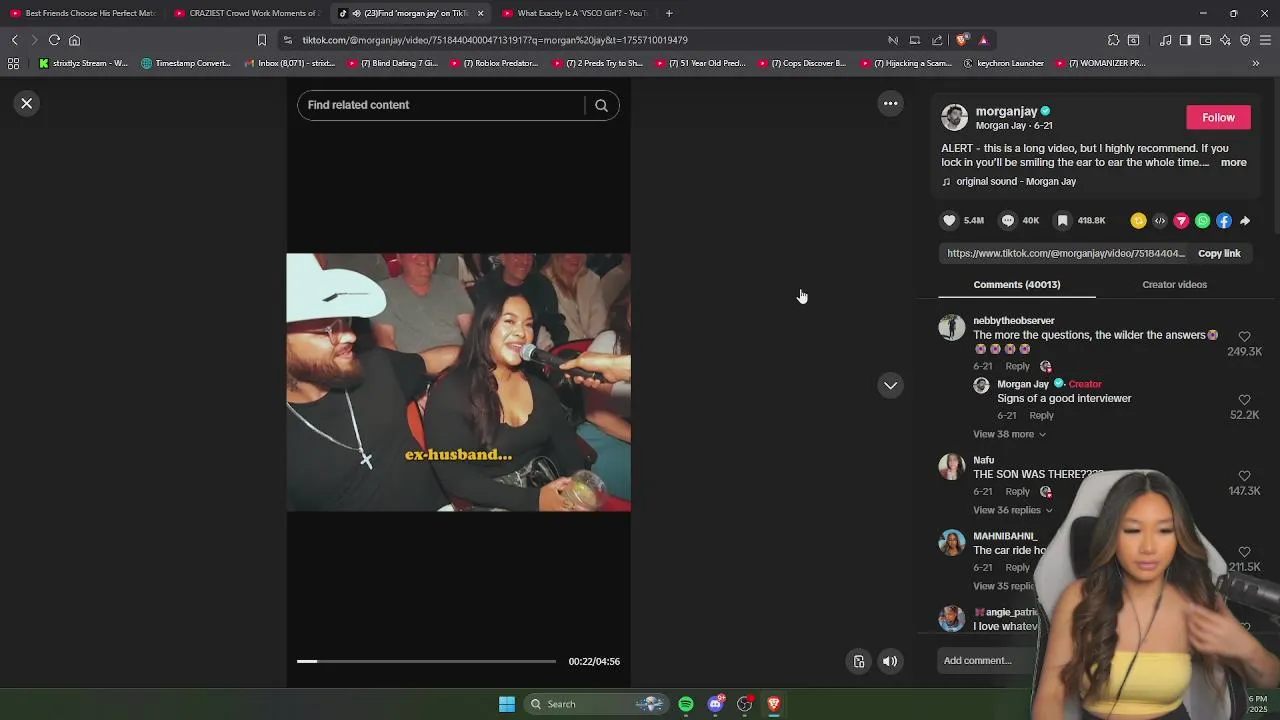Open 'keychron Launcher' bookmark
This screenshot has height=720, width=1280.
pos(1003,63)
